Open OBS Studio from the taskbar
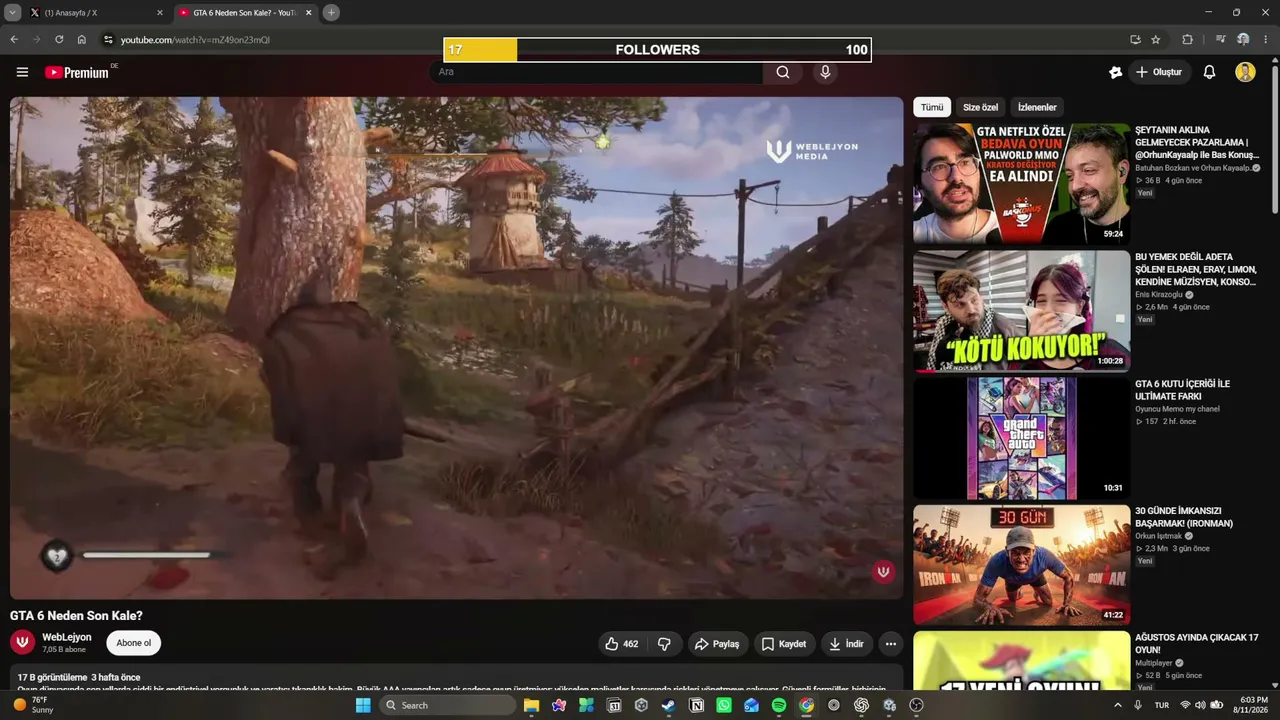 (916, 705)
